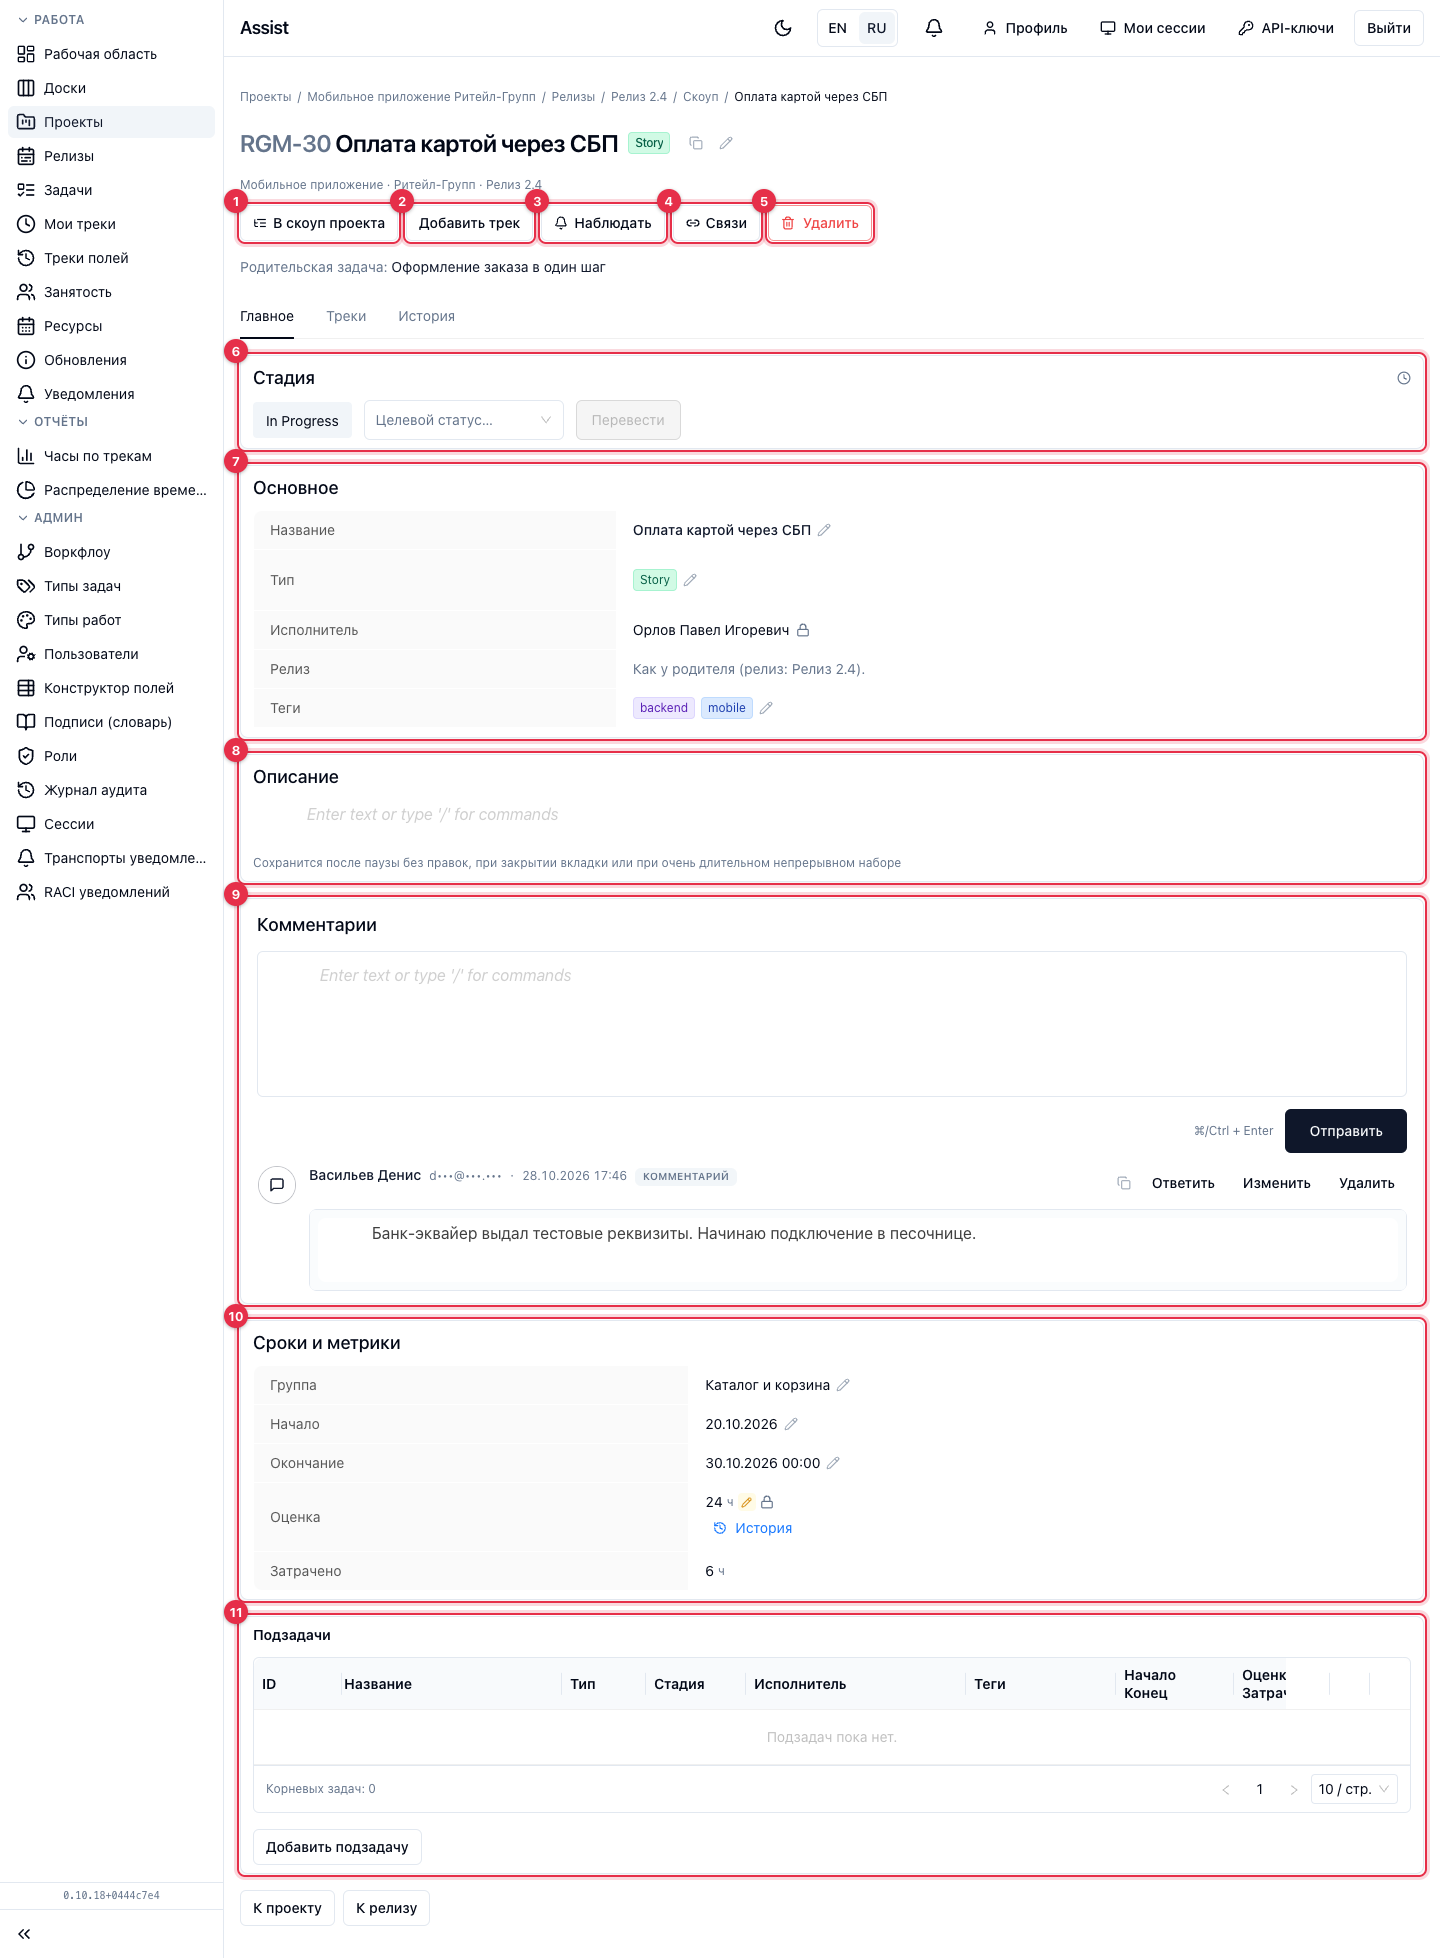
Task: Switch to История tab
Action: point(426,316)
